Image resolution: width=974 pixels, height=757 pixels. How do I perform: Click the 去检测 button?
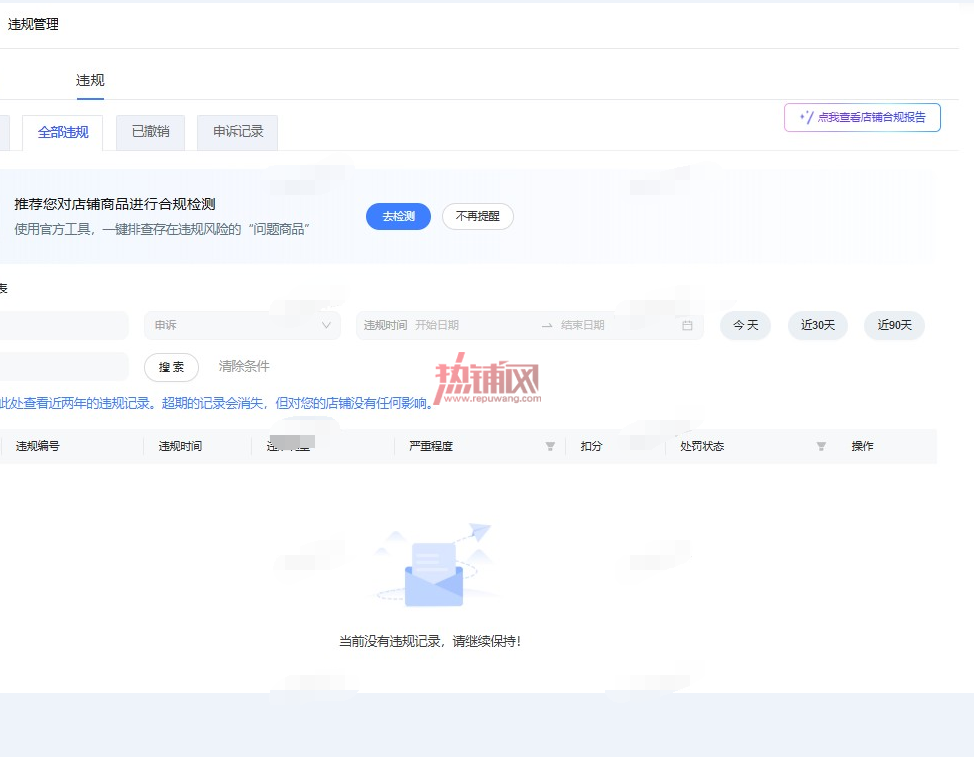[398, 216]
